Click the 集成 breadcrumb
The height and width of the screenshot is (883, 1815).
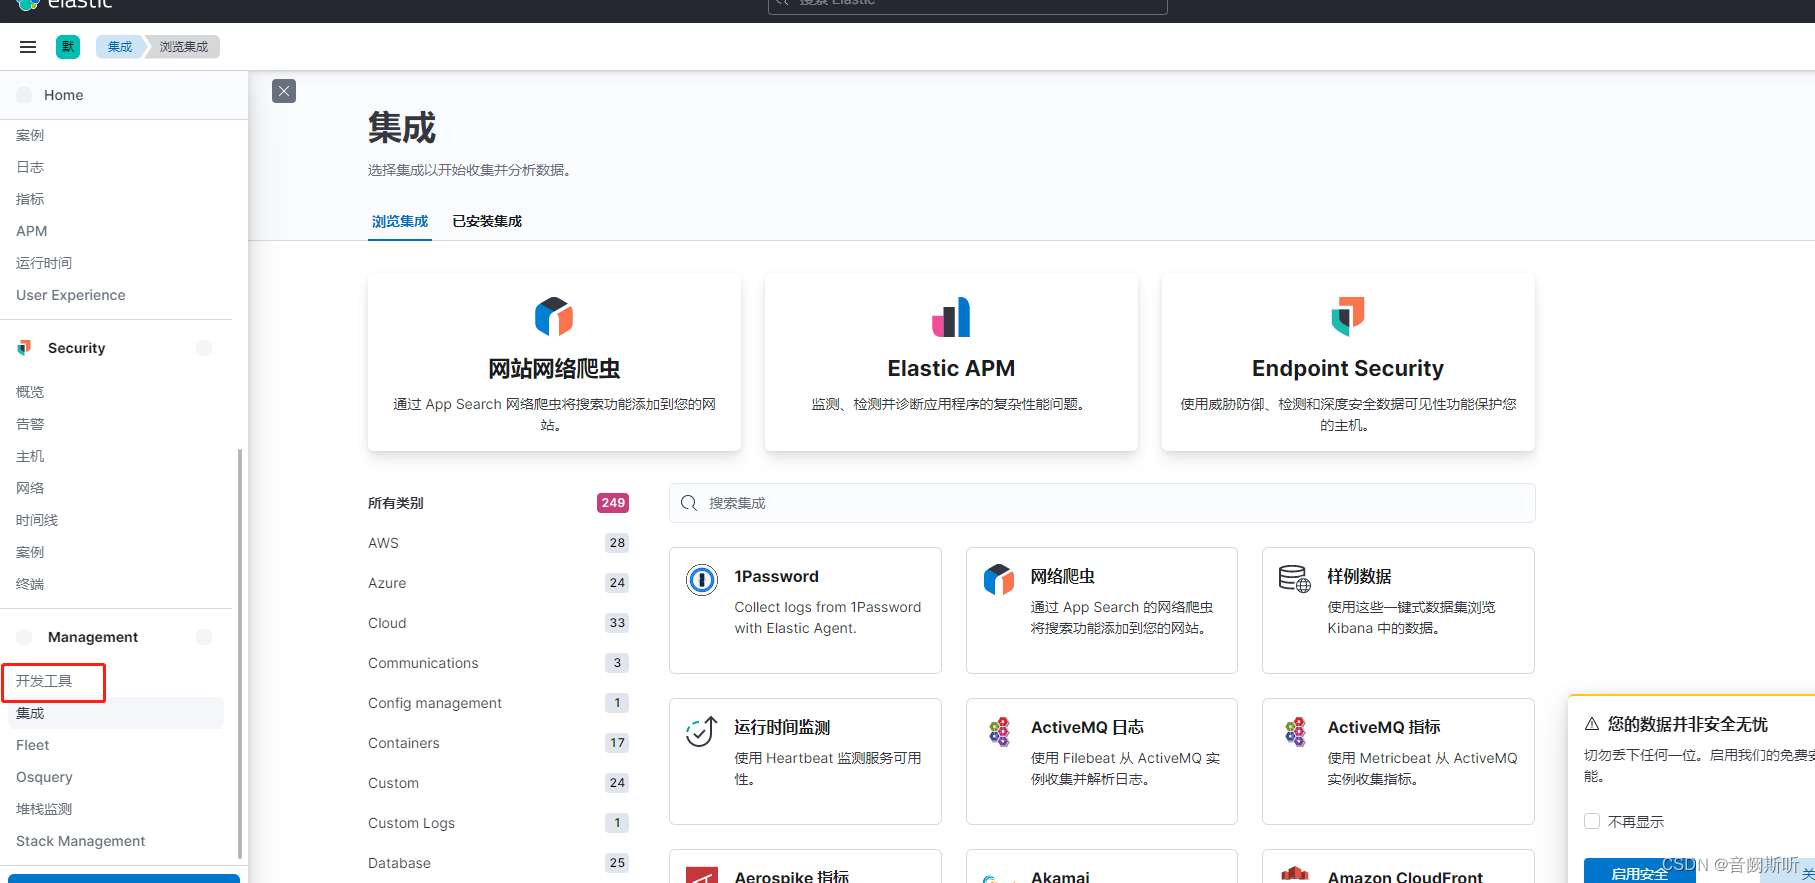120,47
